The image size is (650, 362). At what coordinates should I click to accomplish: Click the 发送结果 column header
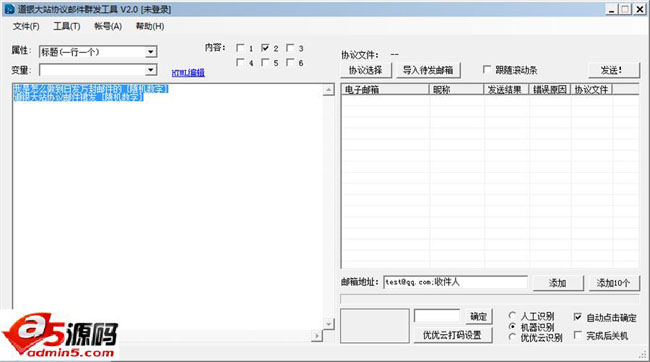coord(506,90)
